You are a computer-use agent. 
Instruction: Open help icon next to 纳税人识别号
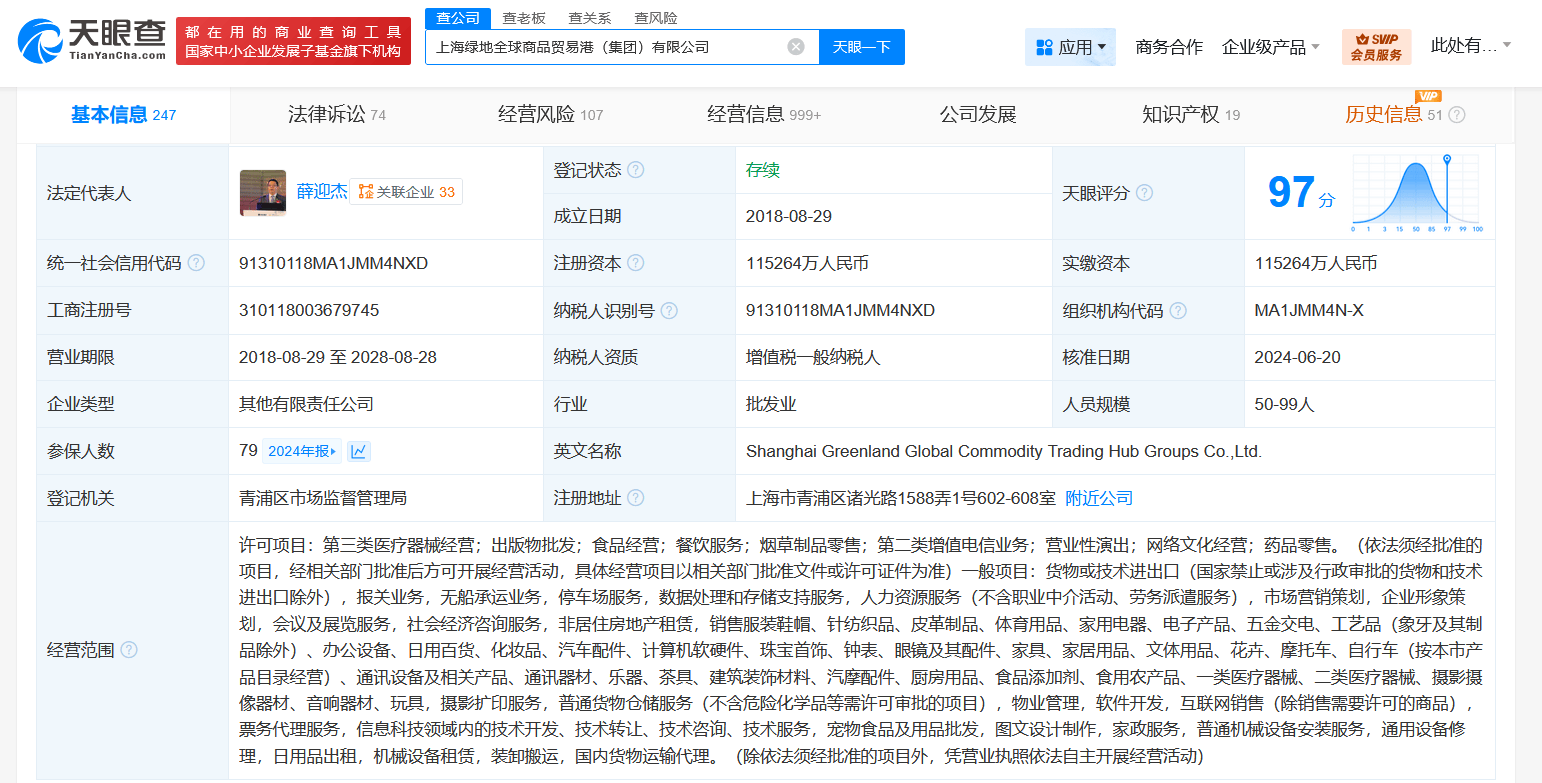click(669, 311)
